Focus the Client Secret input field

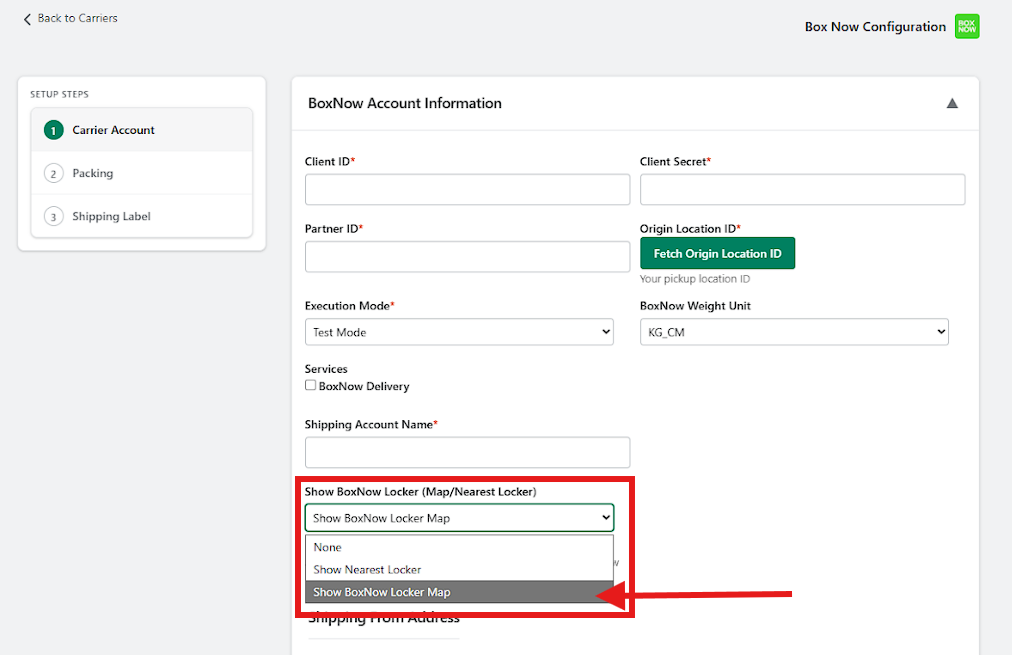tap(802, 190)
